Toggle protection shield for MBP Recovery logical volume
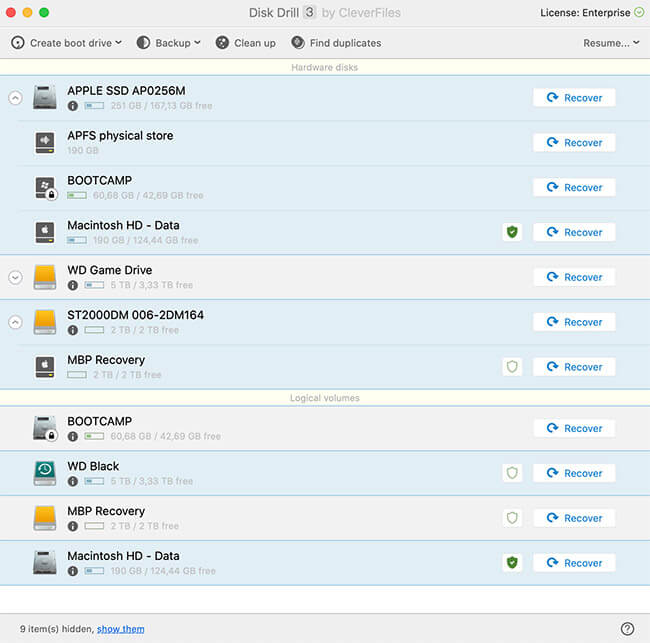 (512, 518)
